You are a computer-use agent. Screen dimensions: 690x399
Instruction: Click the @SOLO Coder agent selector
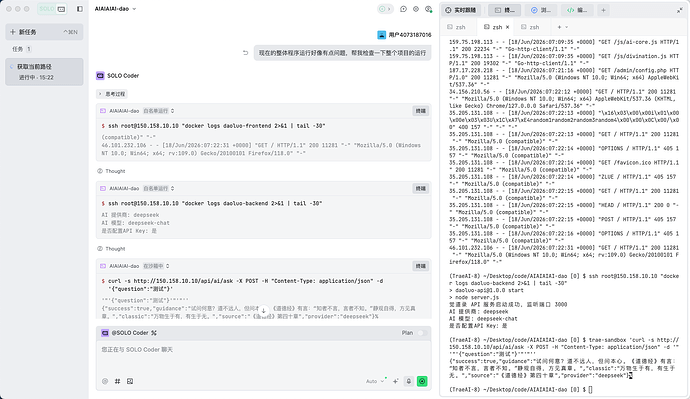(x=129, y=333)
